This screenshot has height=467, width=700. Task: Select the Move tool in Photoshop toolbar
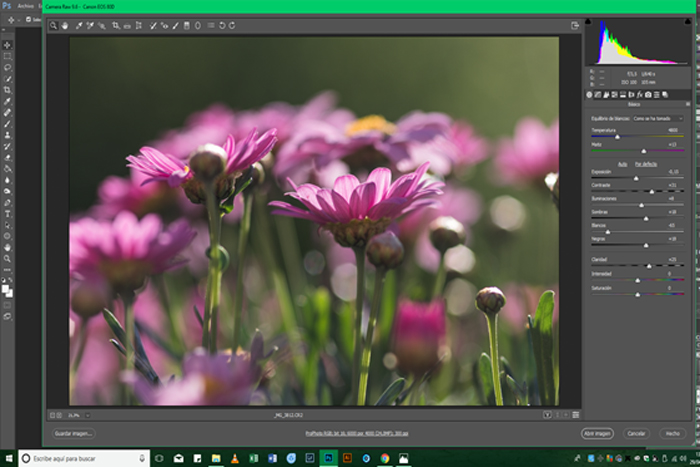pos(7,45)
